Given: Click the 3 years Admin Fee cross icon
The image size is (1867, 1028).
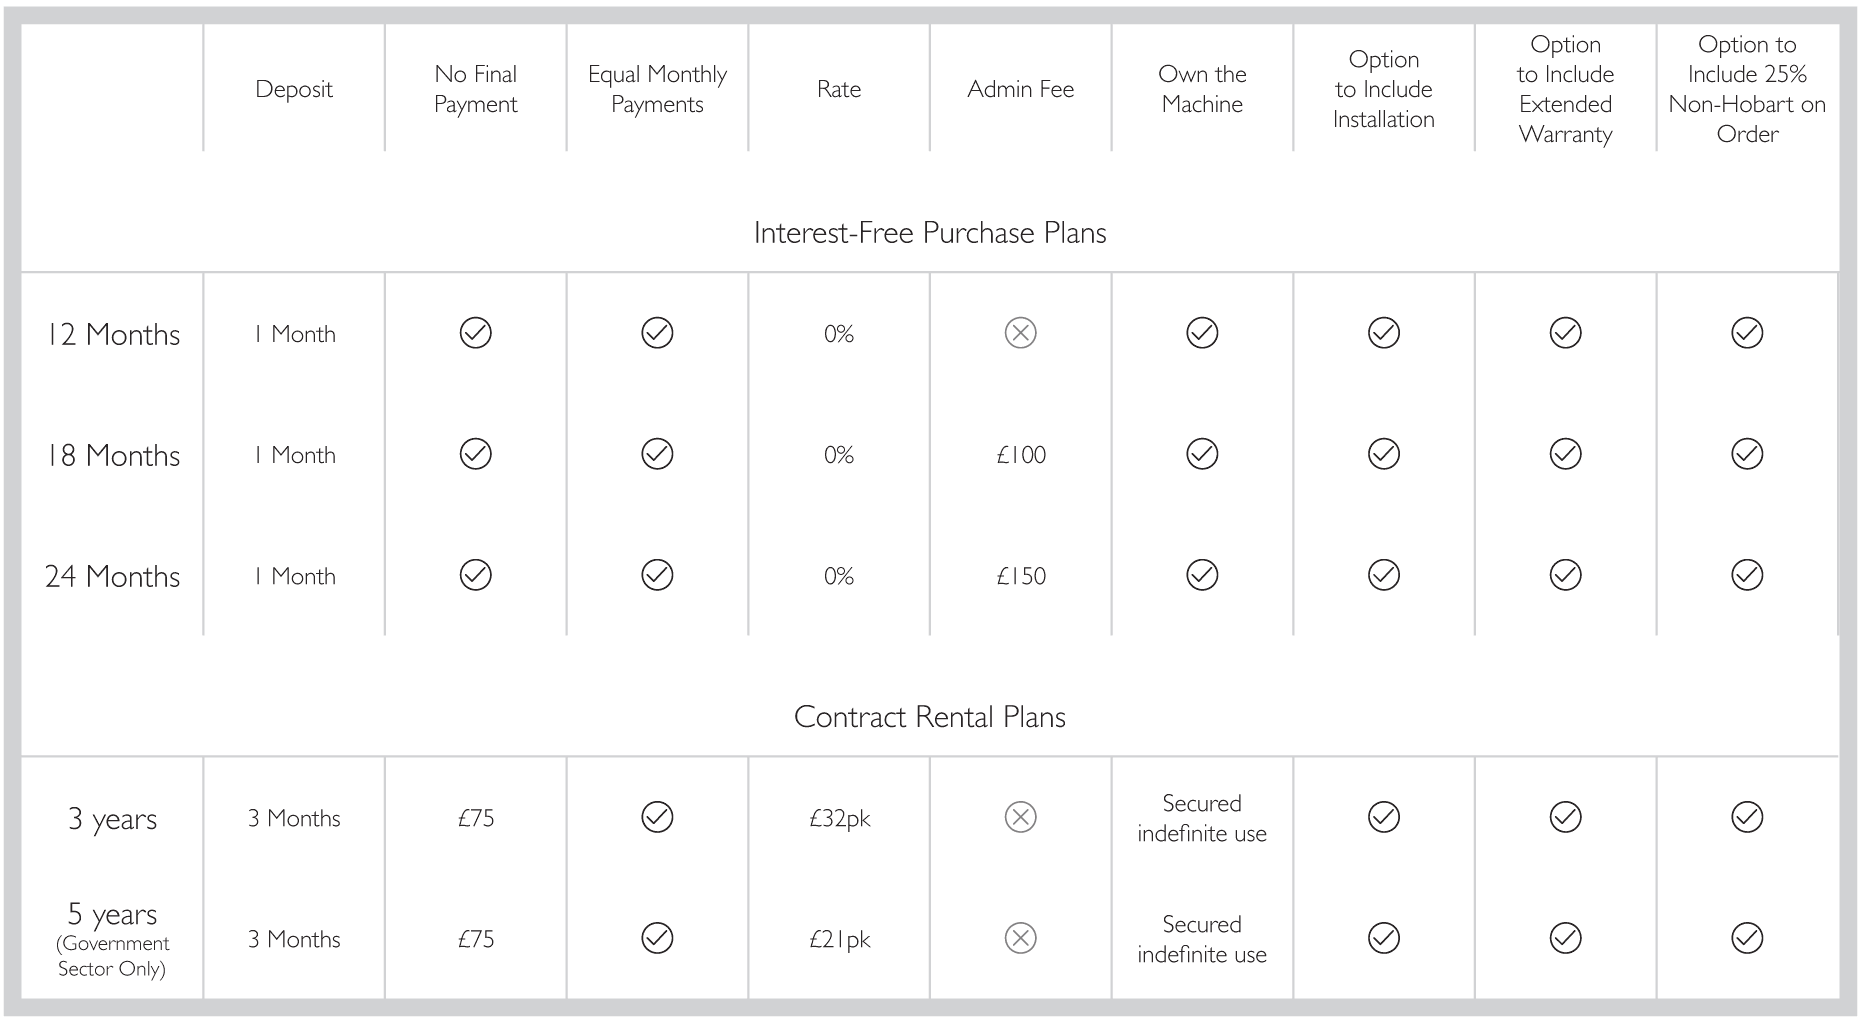Looking at the screenshot, I should pyautogui.click(x=1020, y=817).
